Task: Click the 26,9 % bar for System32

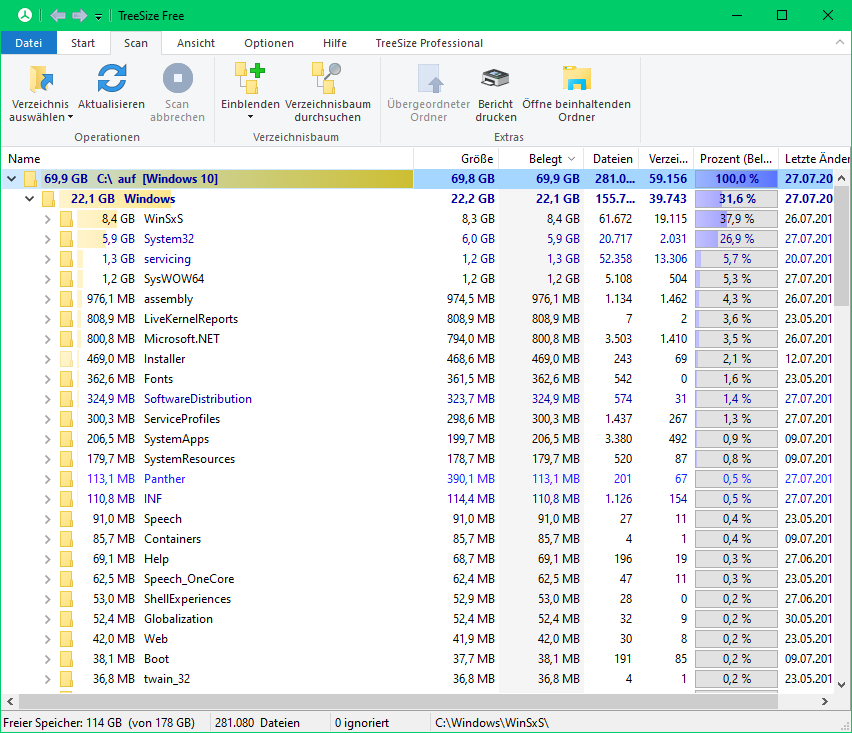Action: click(x=736, y=239)
